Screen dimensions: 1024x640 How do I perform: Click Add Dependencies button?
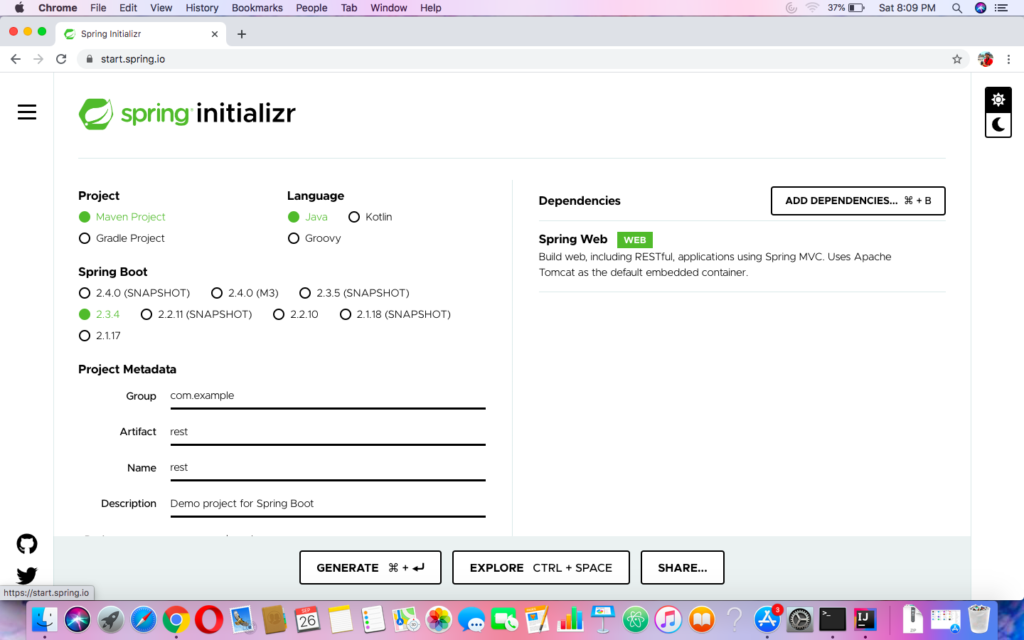pyautogui.click(x=858, y=200)
